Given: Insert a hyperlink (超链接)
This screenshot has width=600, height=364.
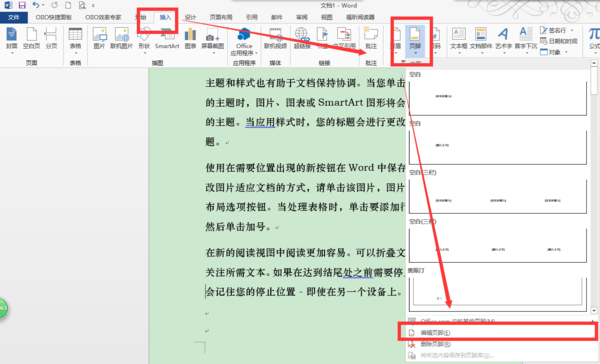Looking at the screenshot, I should (302, 38).
